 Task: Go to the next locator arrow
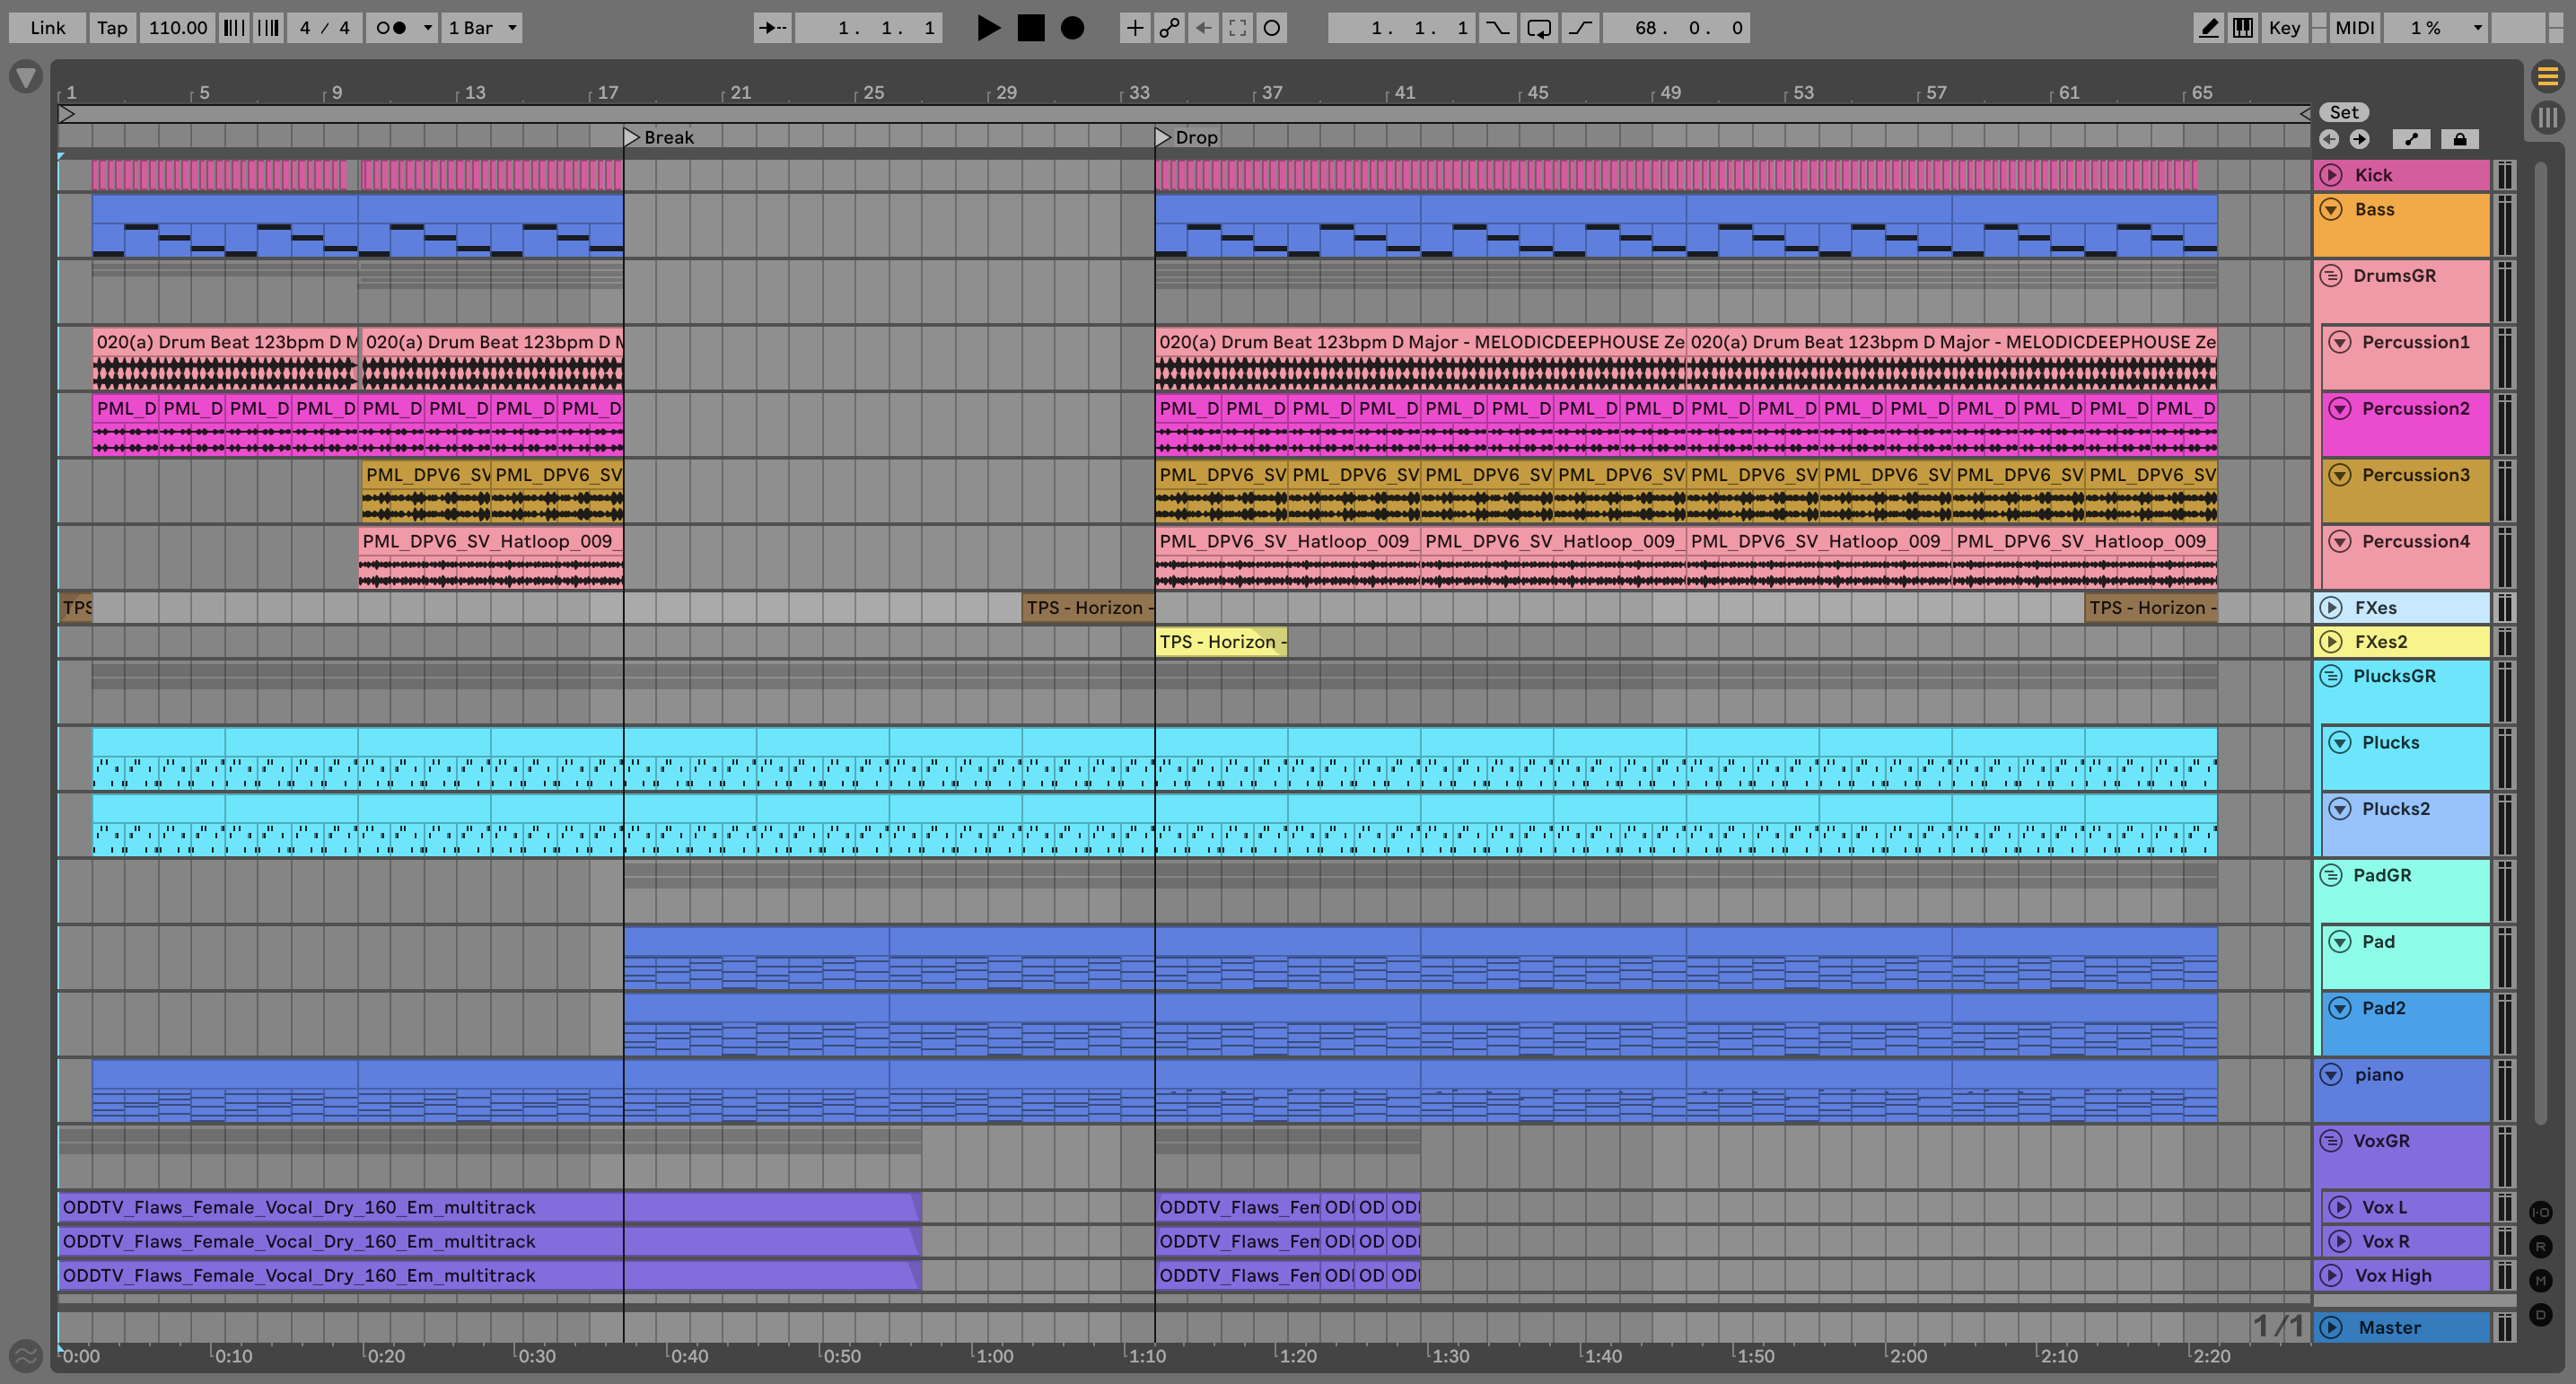coord(2359,139)
